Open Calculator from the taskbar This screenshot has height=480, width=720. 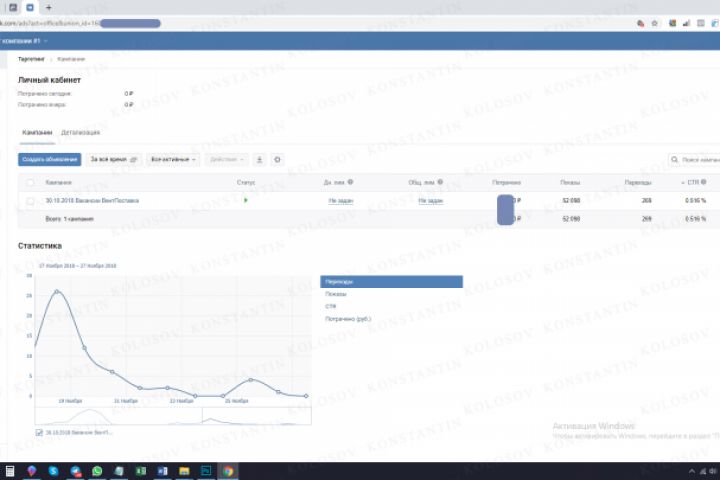10,471
